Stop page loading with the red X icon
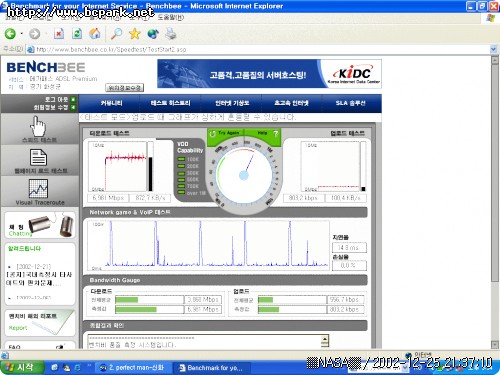The height and width of the screenshot is (375, 500). [x=59, y=33]
